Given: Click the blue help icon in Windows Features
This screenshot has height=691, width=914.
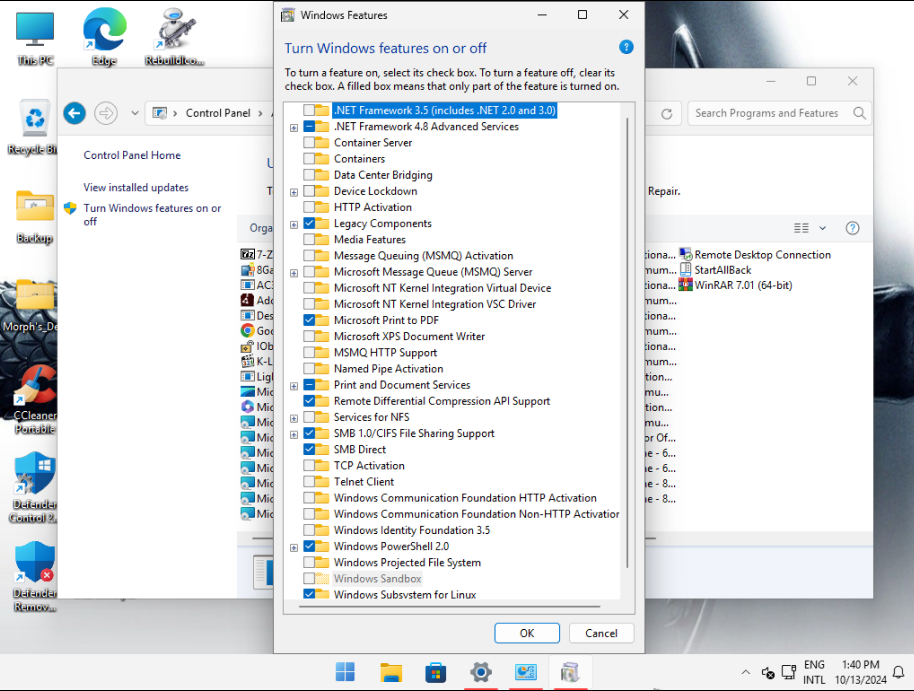Looking at the screenshot, I should point(626,47).
